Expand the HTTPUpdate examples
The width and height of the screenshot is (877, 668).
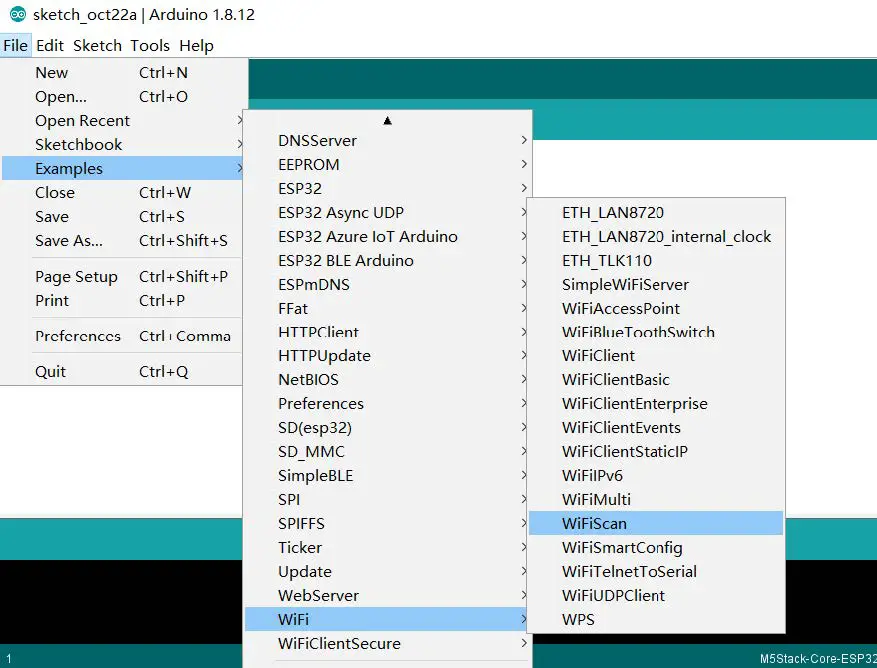tap(388, 356)
